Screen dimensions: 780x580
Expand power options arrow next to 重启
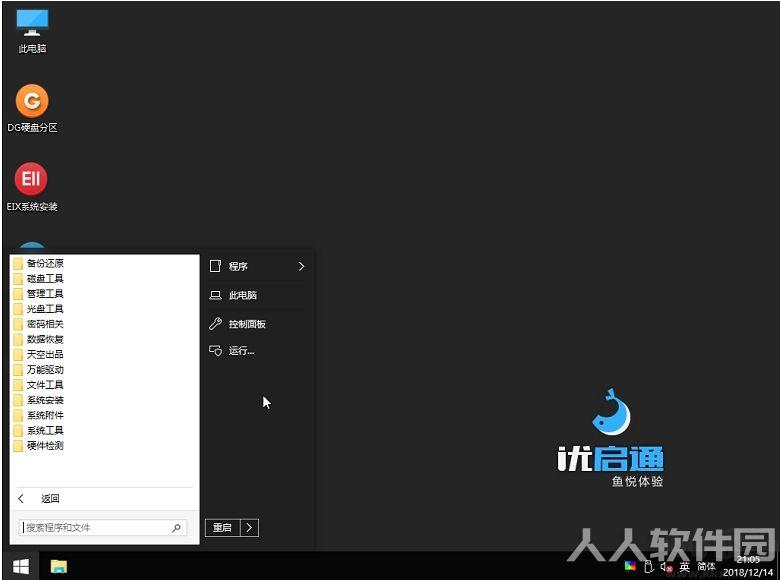[249, 528]
